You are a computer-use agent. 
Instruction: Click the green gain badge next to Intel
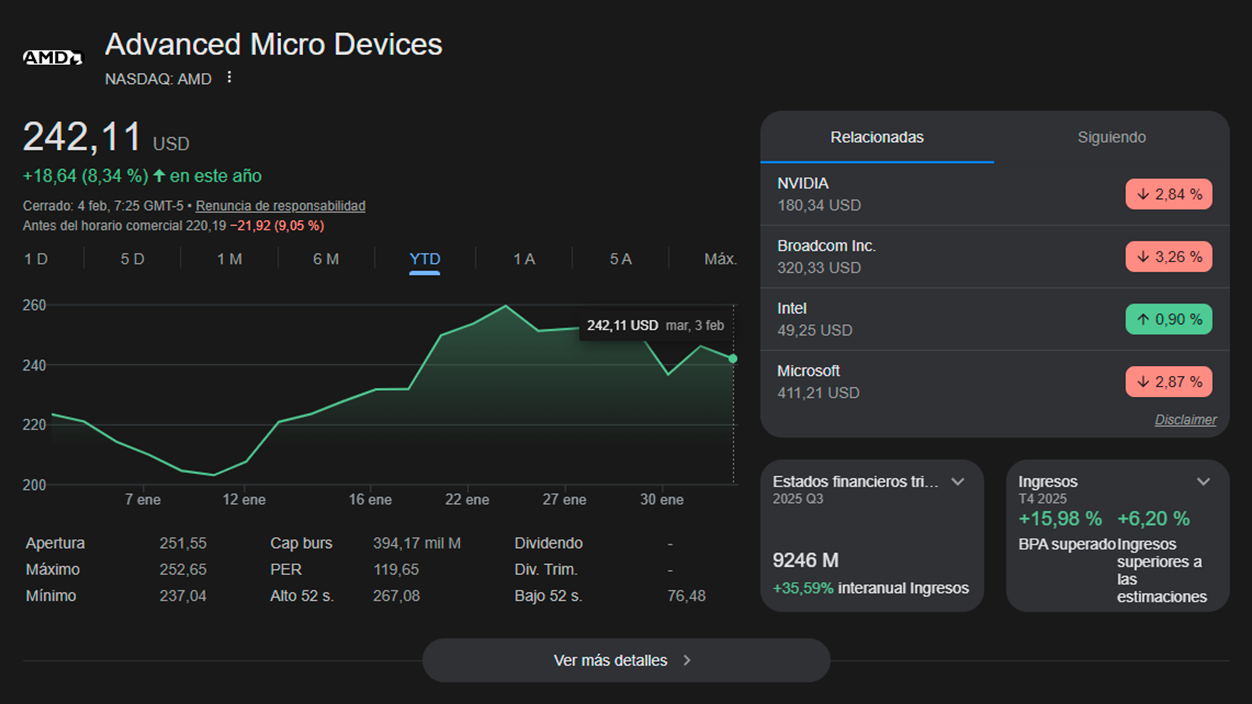point(1168,319)
